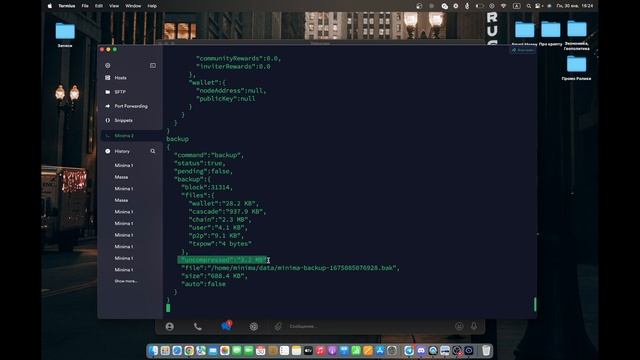Image resolution: width=640 pixels, height=360 pixels.
Task: Open the Edit menu
Action: (99, 6)
